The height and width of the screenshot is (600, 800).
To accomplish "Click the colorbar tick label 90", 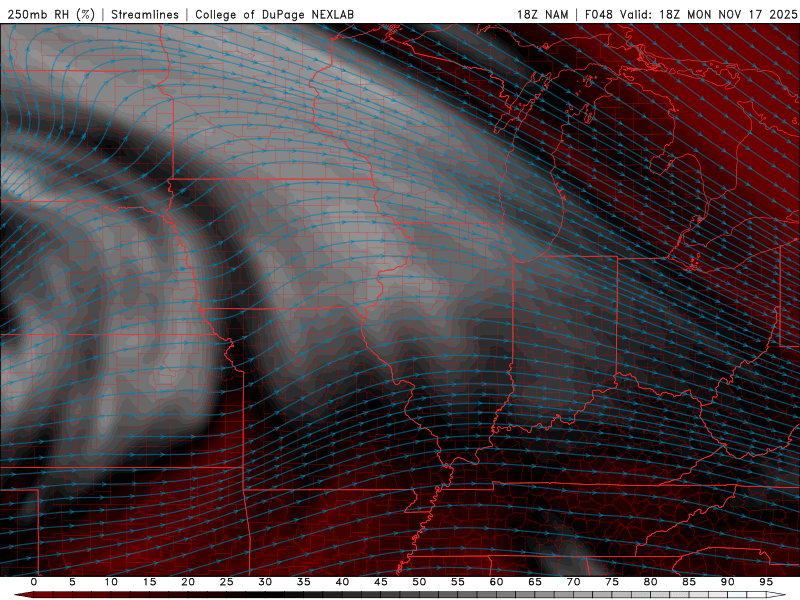I will pyautogui.click(x=727, y=582).
